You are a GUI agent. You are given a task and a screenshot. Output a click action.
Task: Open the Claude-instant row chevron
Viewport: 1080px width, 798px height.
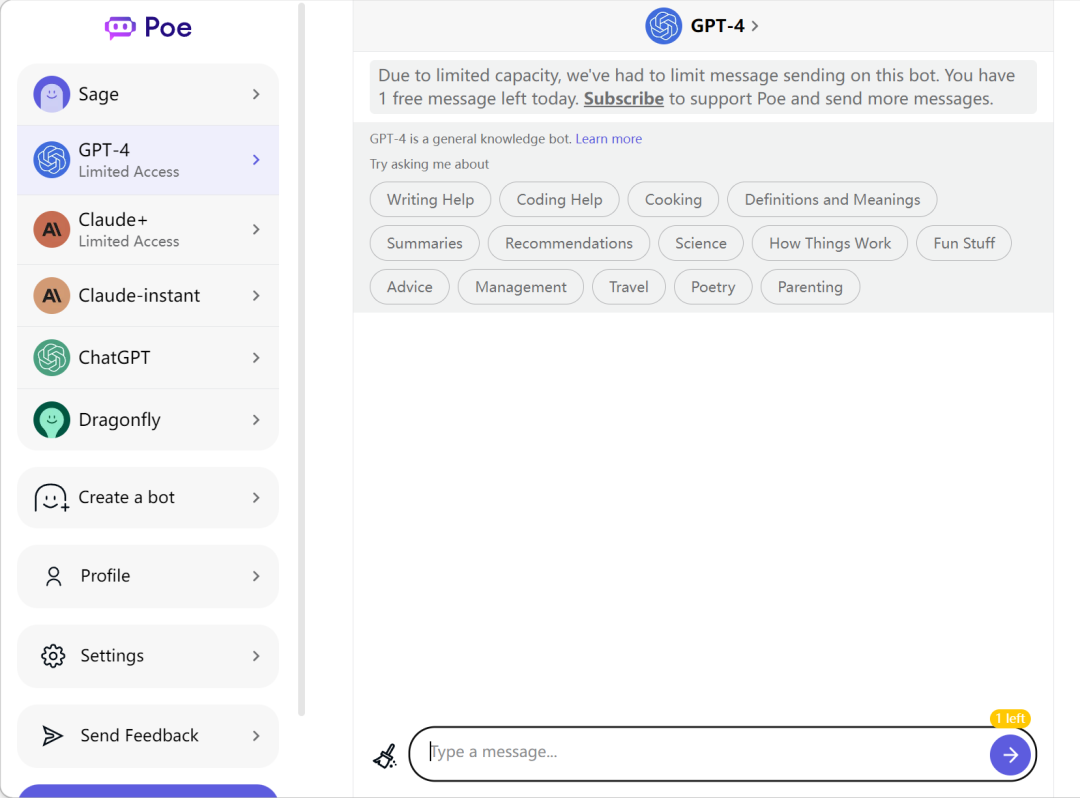tap(256, 296)
